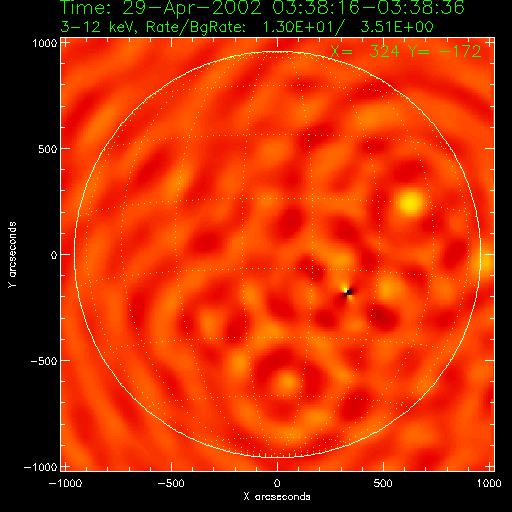The height and width of the screenshot is (512, 512).
Task: Click the Y-axis tick label 0
Action: pos(54,255)
